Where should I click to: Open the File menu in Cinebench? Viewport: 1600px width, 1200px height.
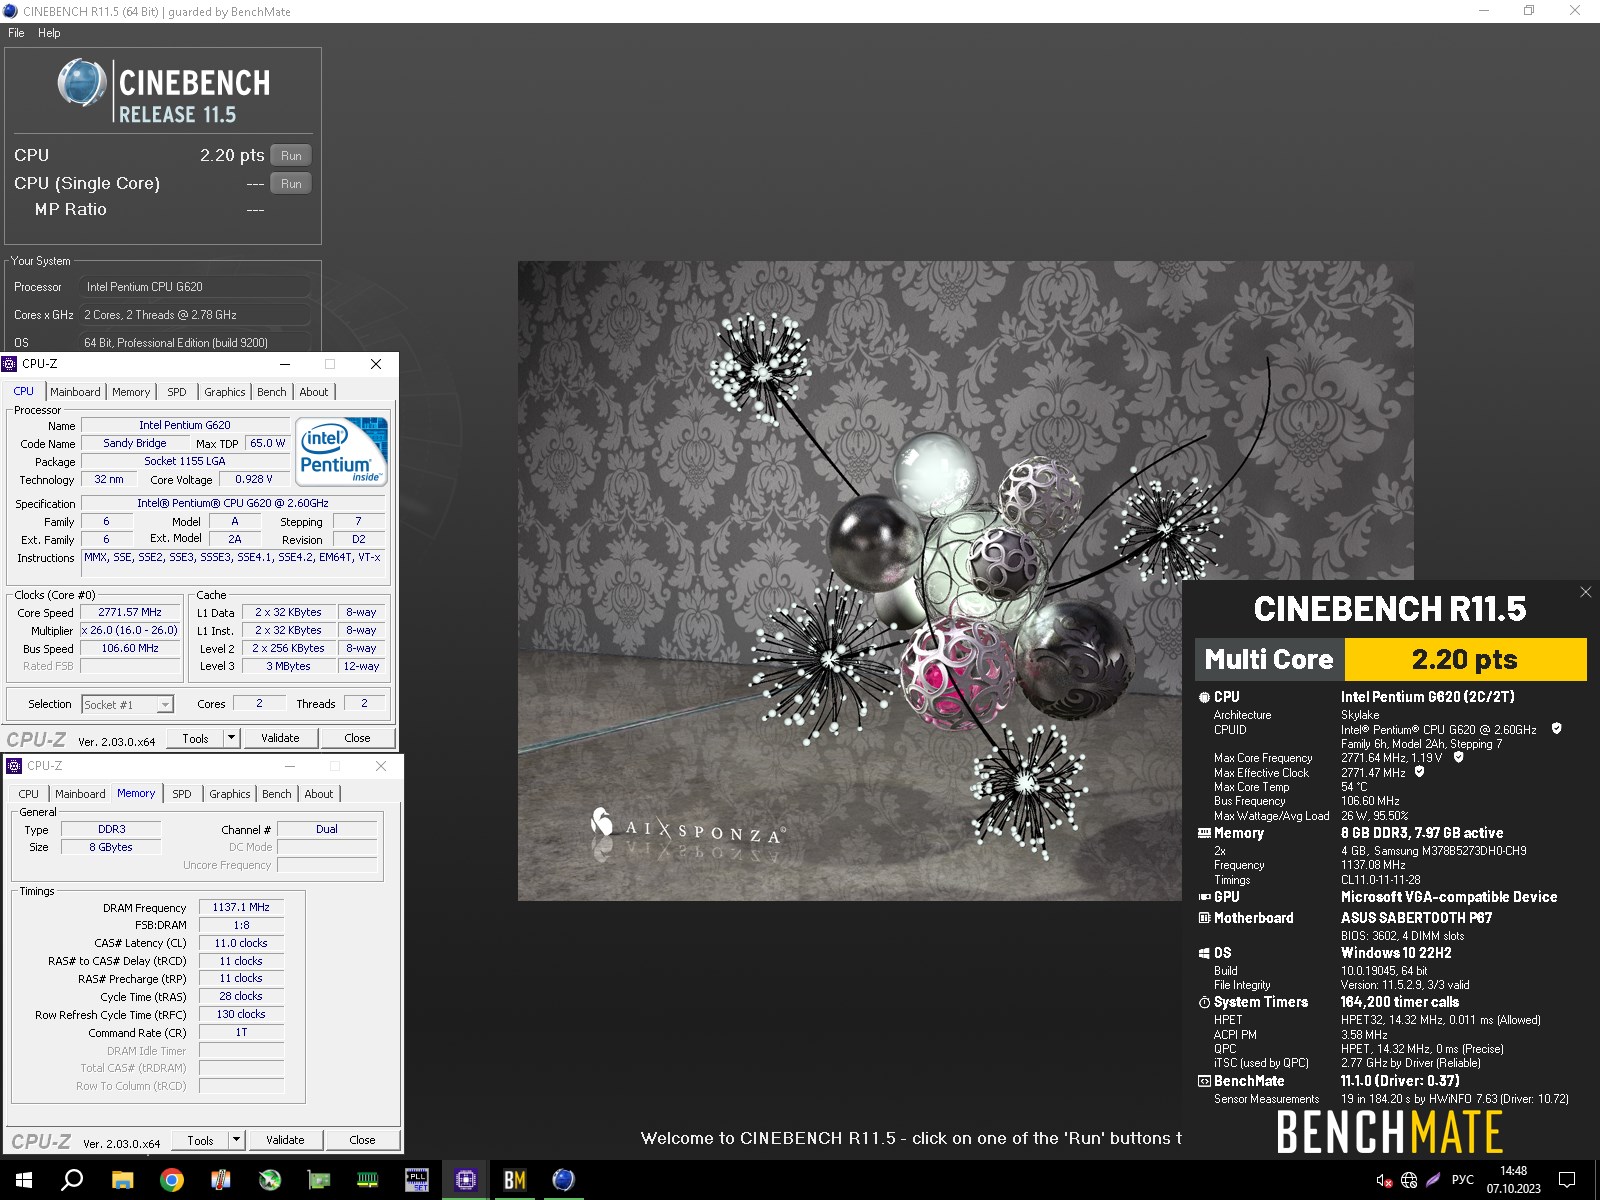tap(16, 33)
